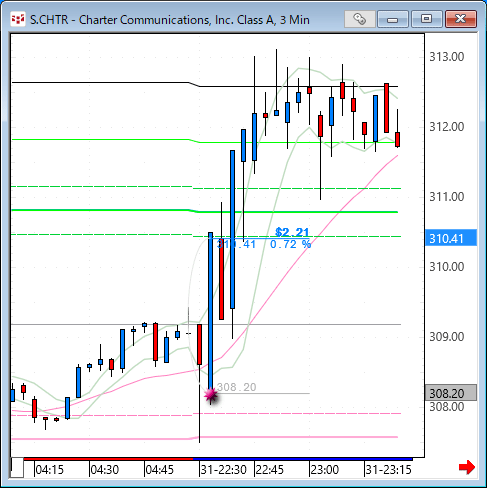Click the 04:30 time axis label
Screen dimensions: 487x488
(x=105, y=470)
